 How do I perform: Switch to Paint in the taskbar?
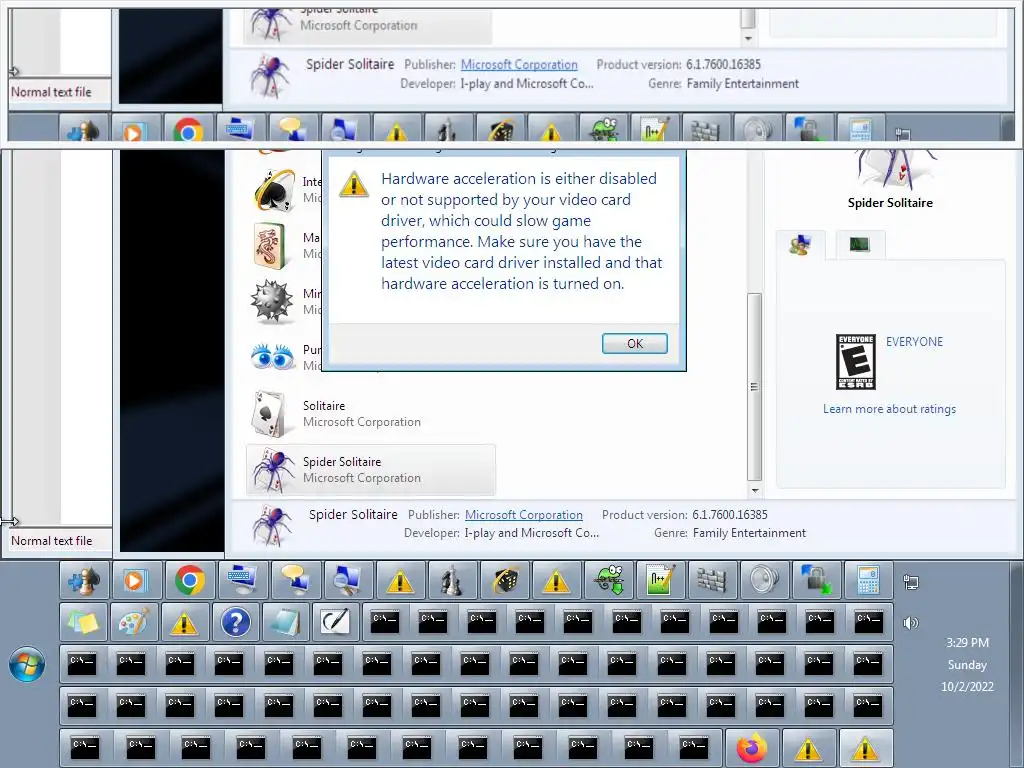click(x=135, y=622)
